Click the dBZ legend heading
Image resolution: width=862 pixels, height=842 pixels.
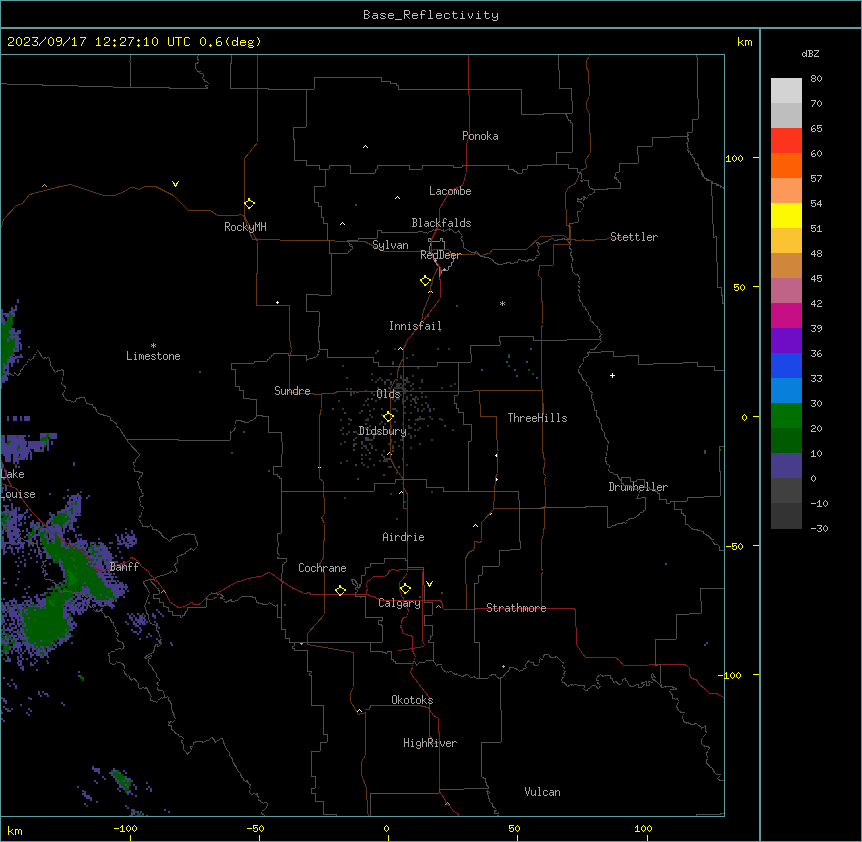click(810, 53)
